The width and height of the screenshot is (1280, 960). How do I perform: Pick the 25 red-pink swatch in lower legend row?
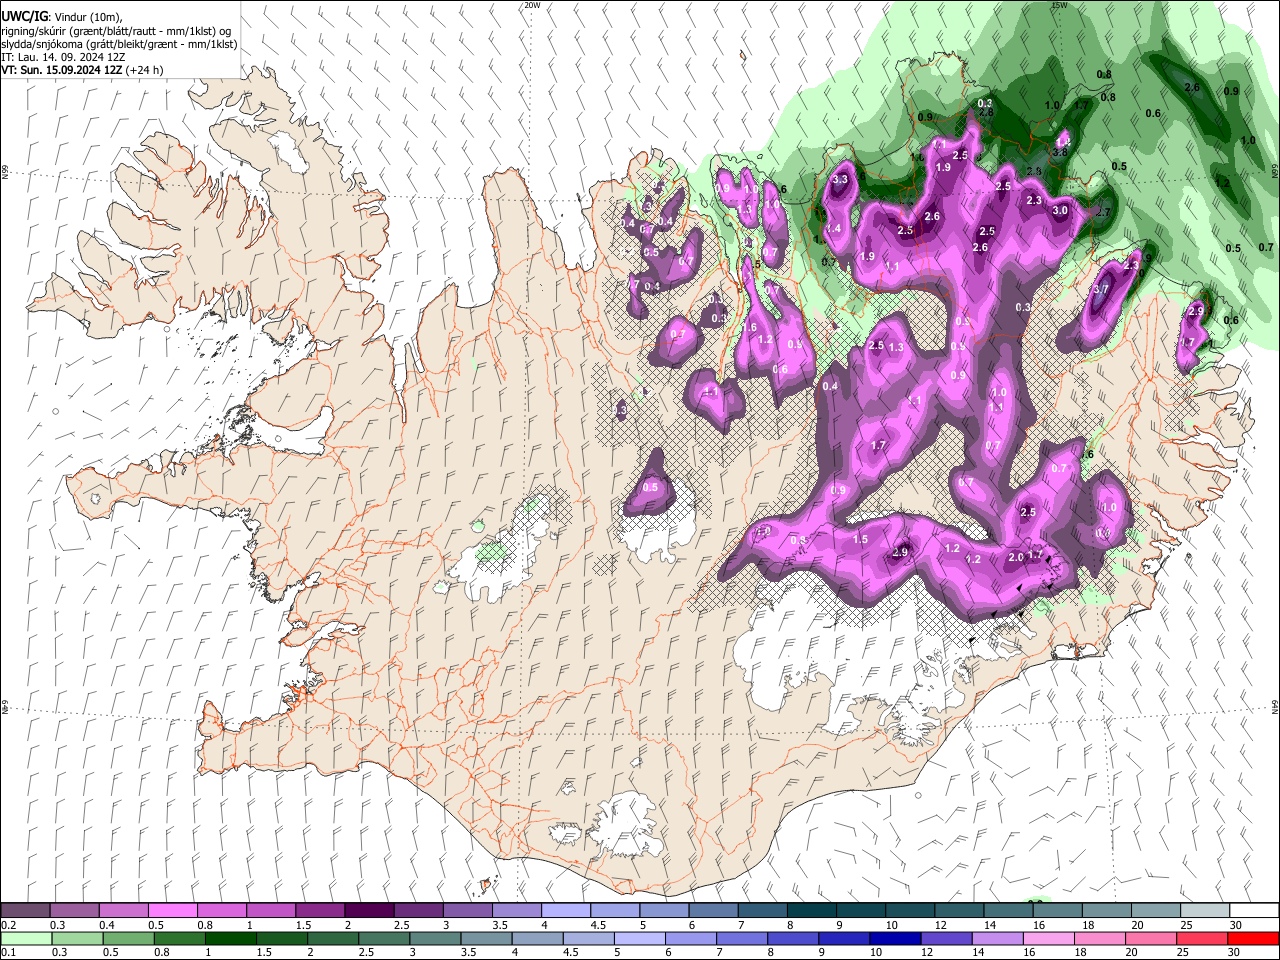click(x=1200, y=939)
